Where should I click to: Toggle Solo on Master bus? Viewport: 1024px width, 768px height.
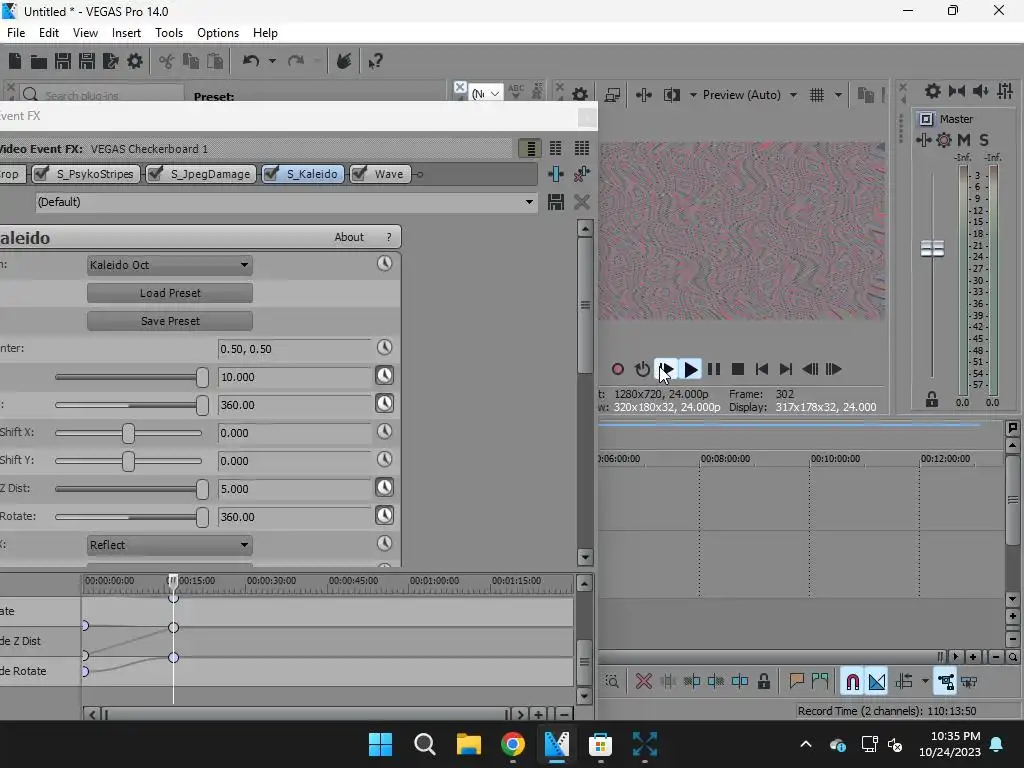pyautogui.click(x=984, y=140)
